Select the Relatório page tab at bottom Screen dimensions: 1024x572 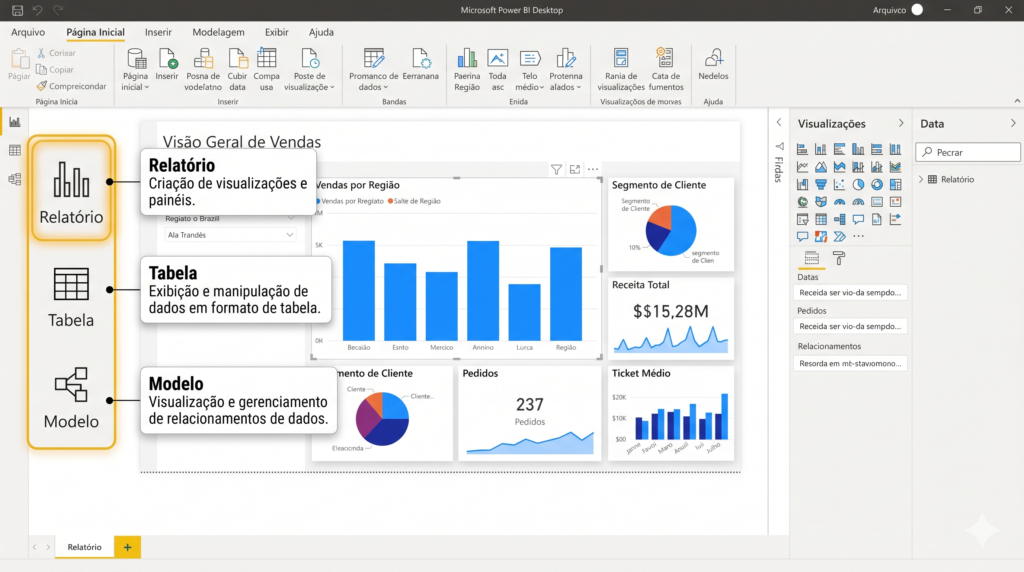point(84,547)
